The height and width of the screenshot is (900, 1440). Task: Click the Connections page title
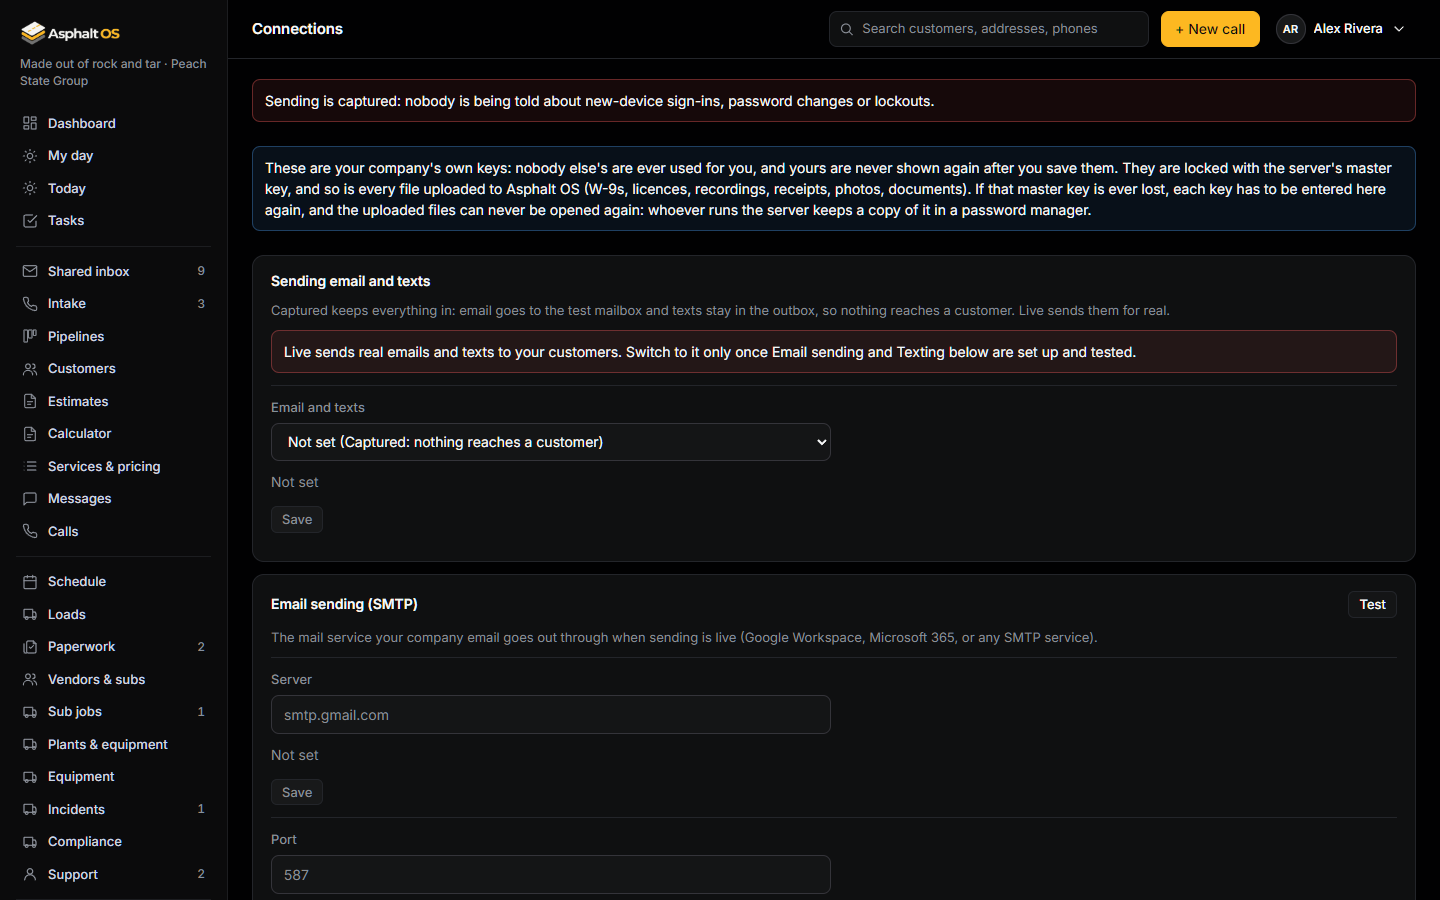297,29
